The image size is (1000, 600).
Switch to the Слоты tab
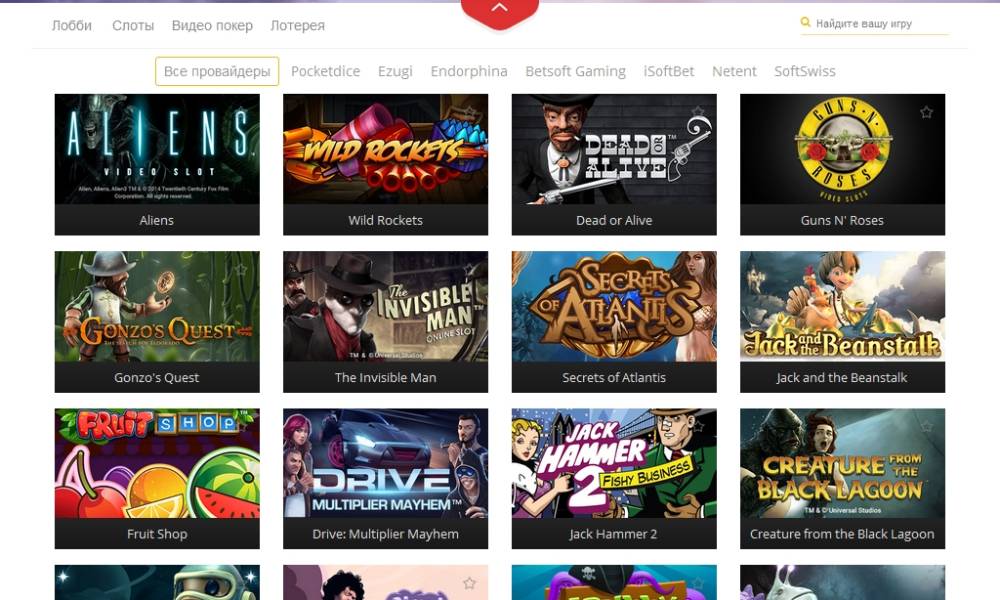(x=133, y=26)
